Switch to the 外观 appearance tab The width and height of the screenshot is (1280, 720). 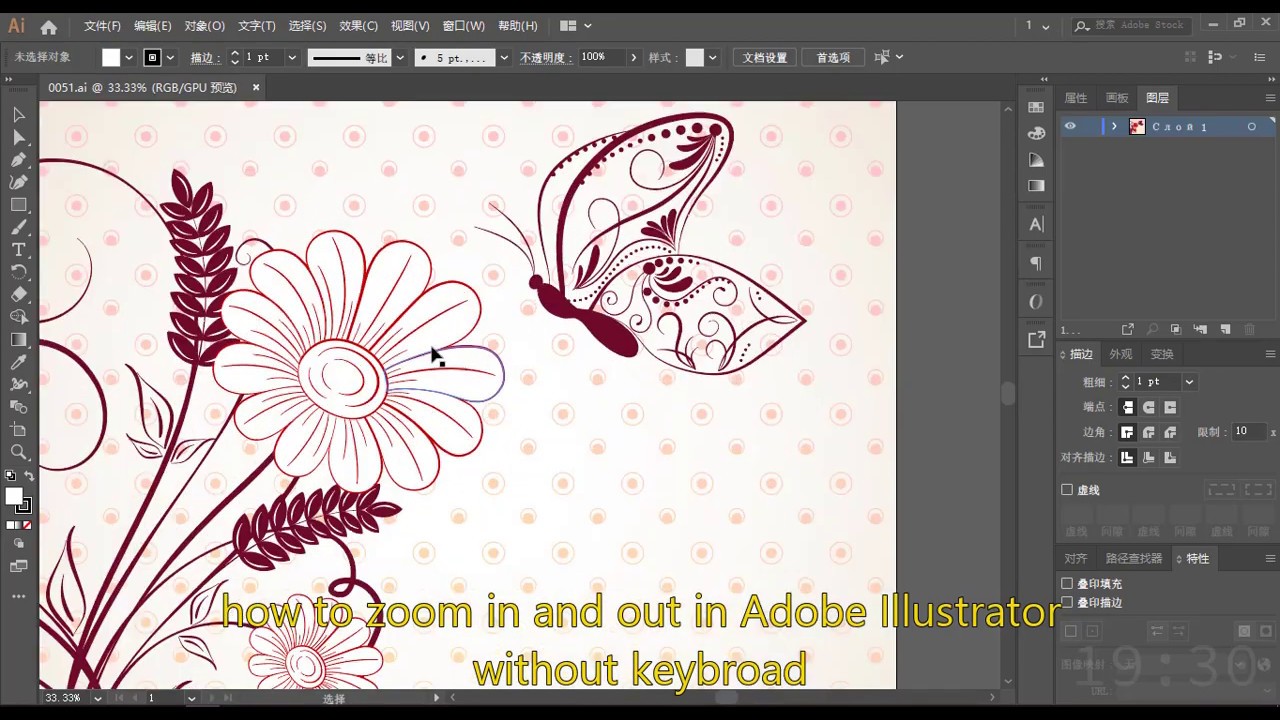1121,354
